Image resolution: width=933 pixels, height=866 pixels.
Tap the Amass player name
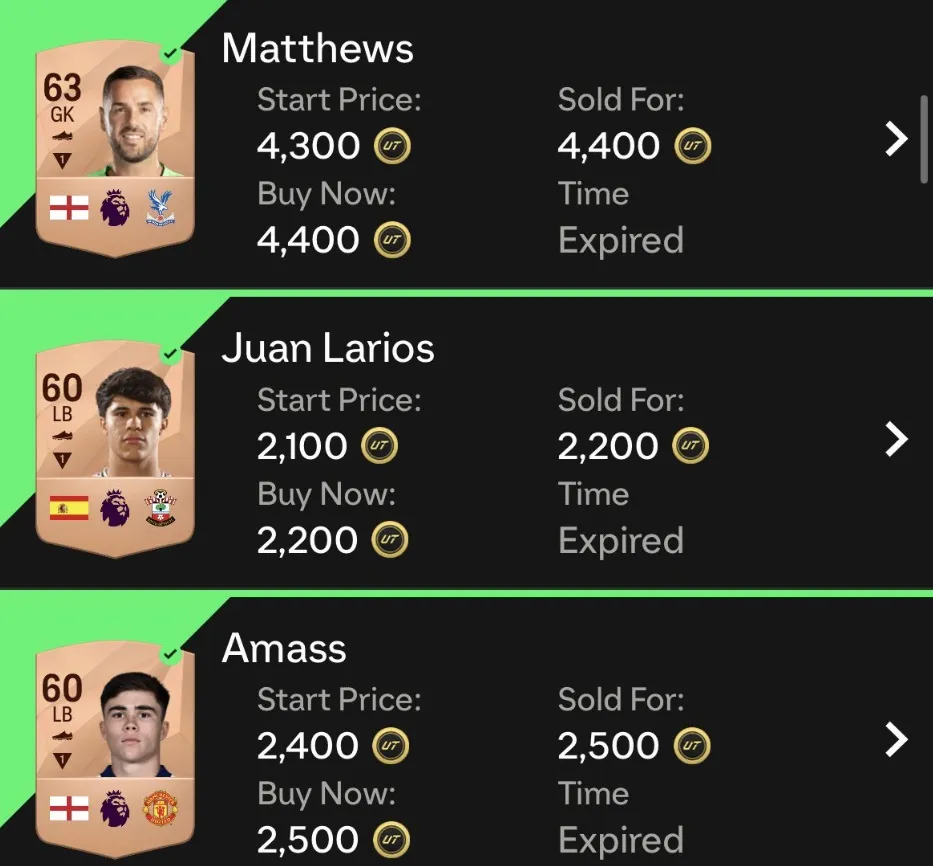(284, 648)
